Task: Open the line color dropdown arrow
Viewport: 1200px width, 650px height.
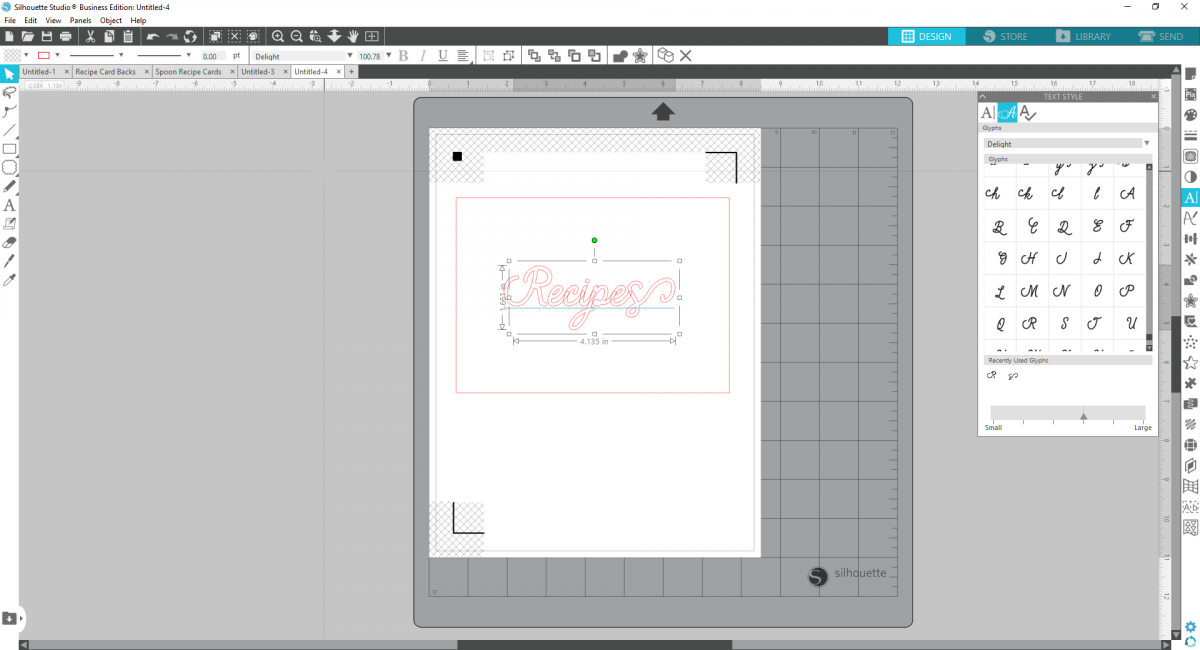Action: pos(58,55)
